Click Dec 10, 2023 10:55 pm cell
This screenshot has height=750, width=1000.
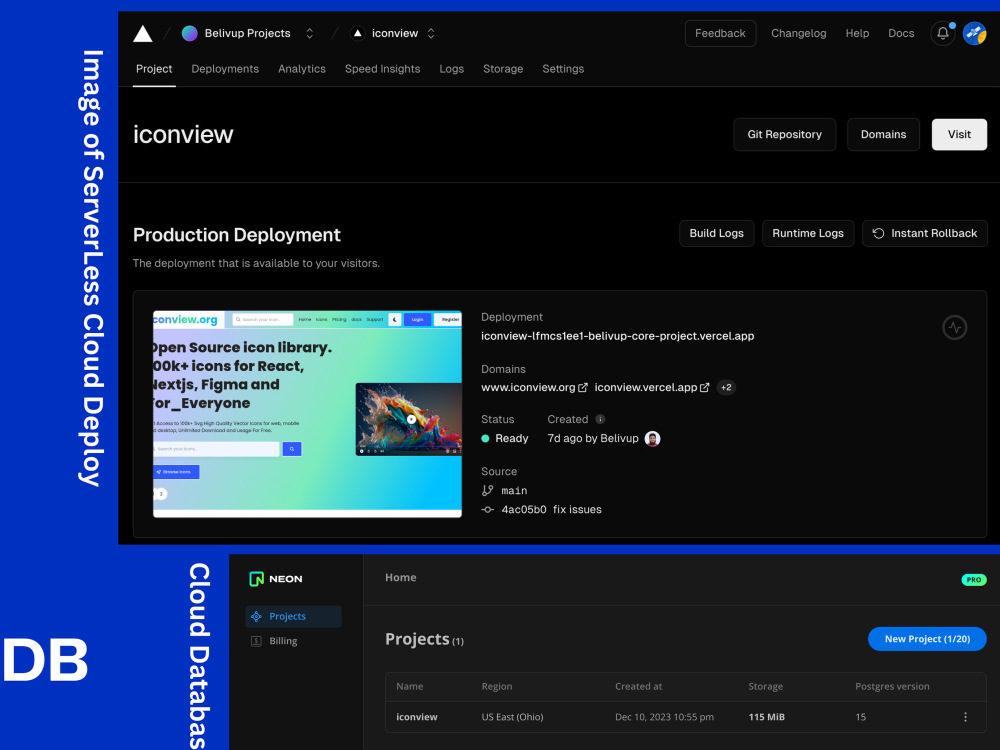coord(664,717)
